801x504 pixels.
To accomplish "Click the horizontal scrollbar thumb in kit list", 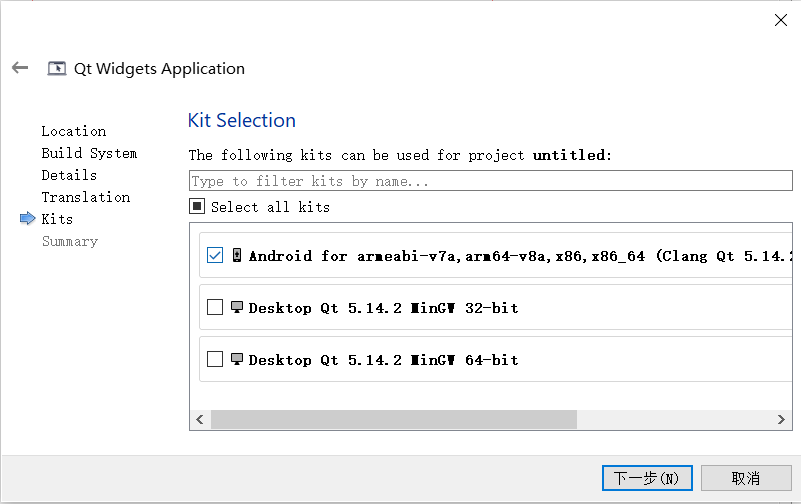I will click(394, 419).
